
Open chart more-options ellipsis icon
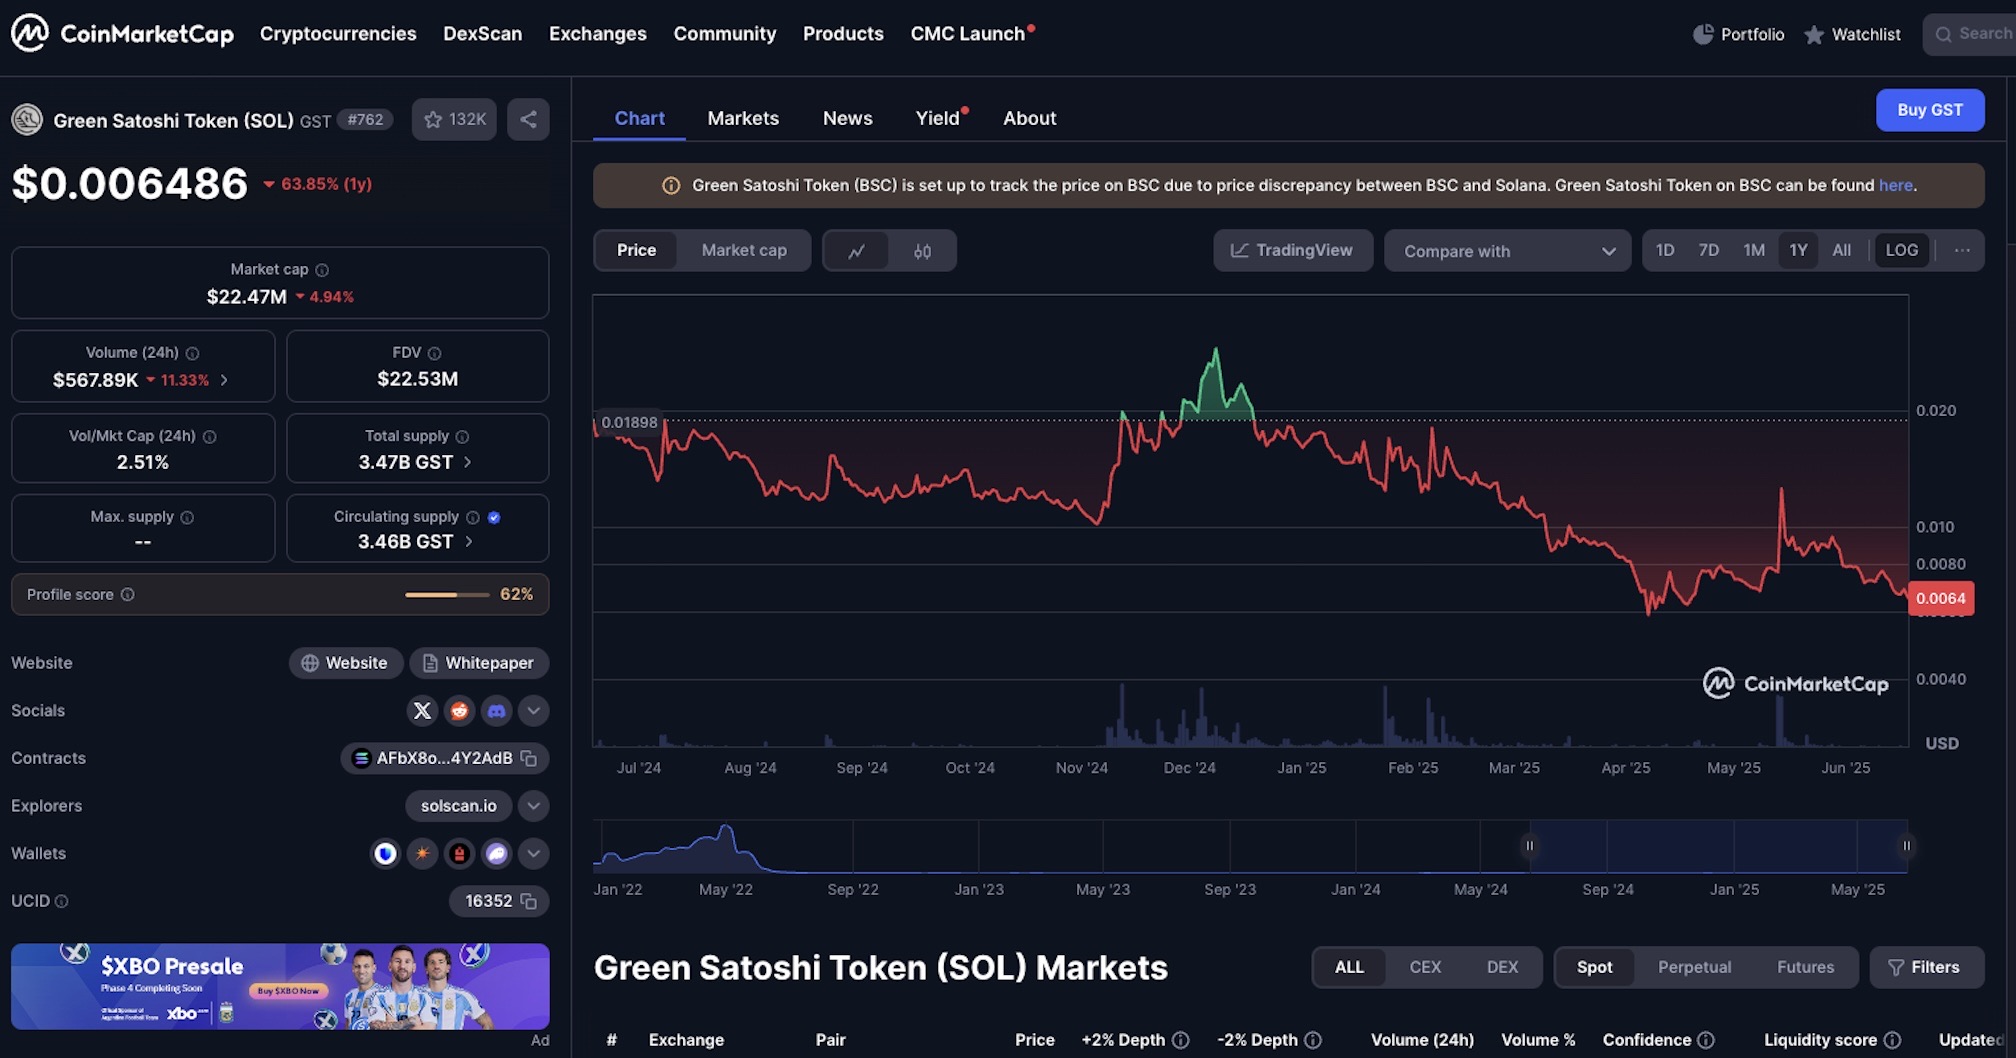coord(1962,250)
